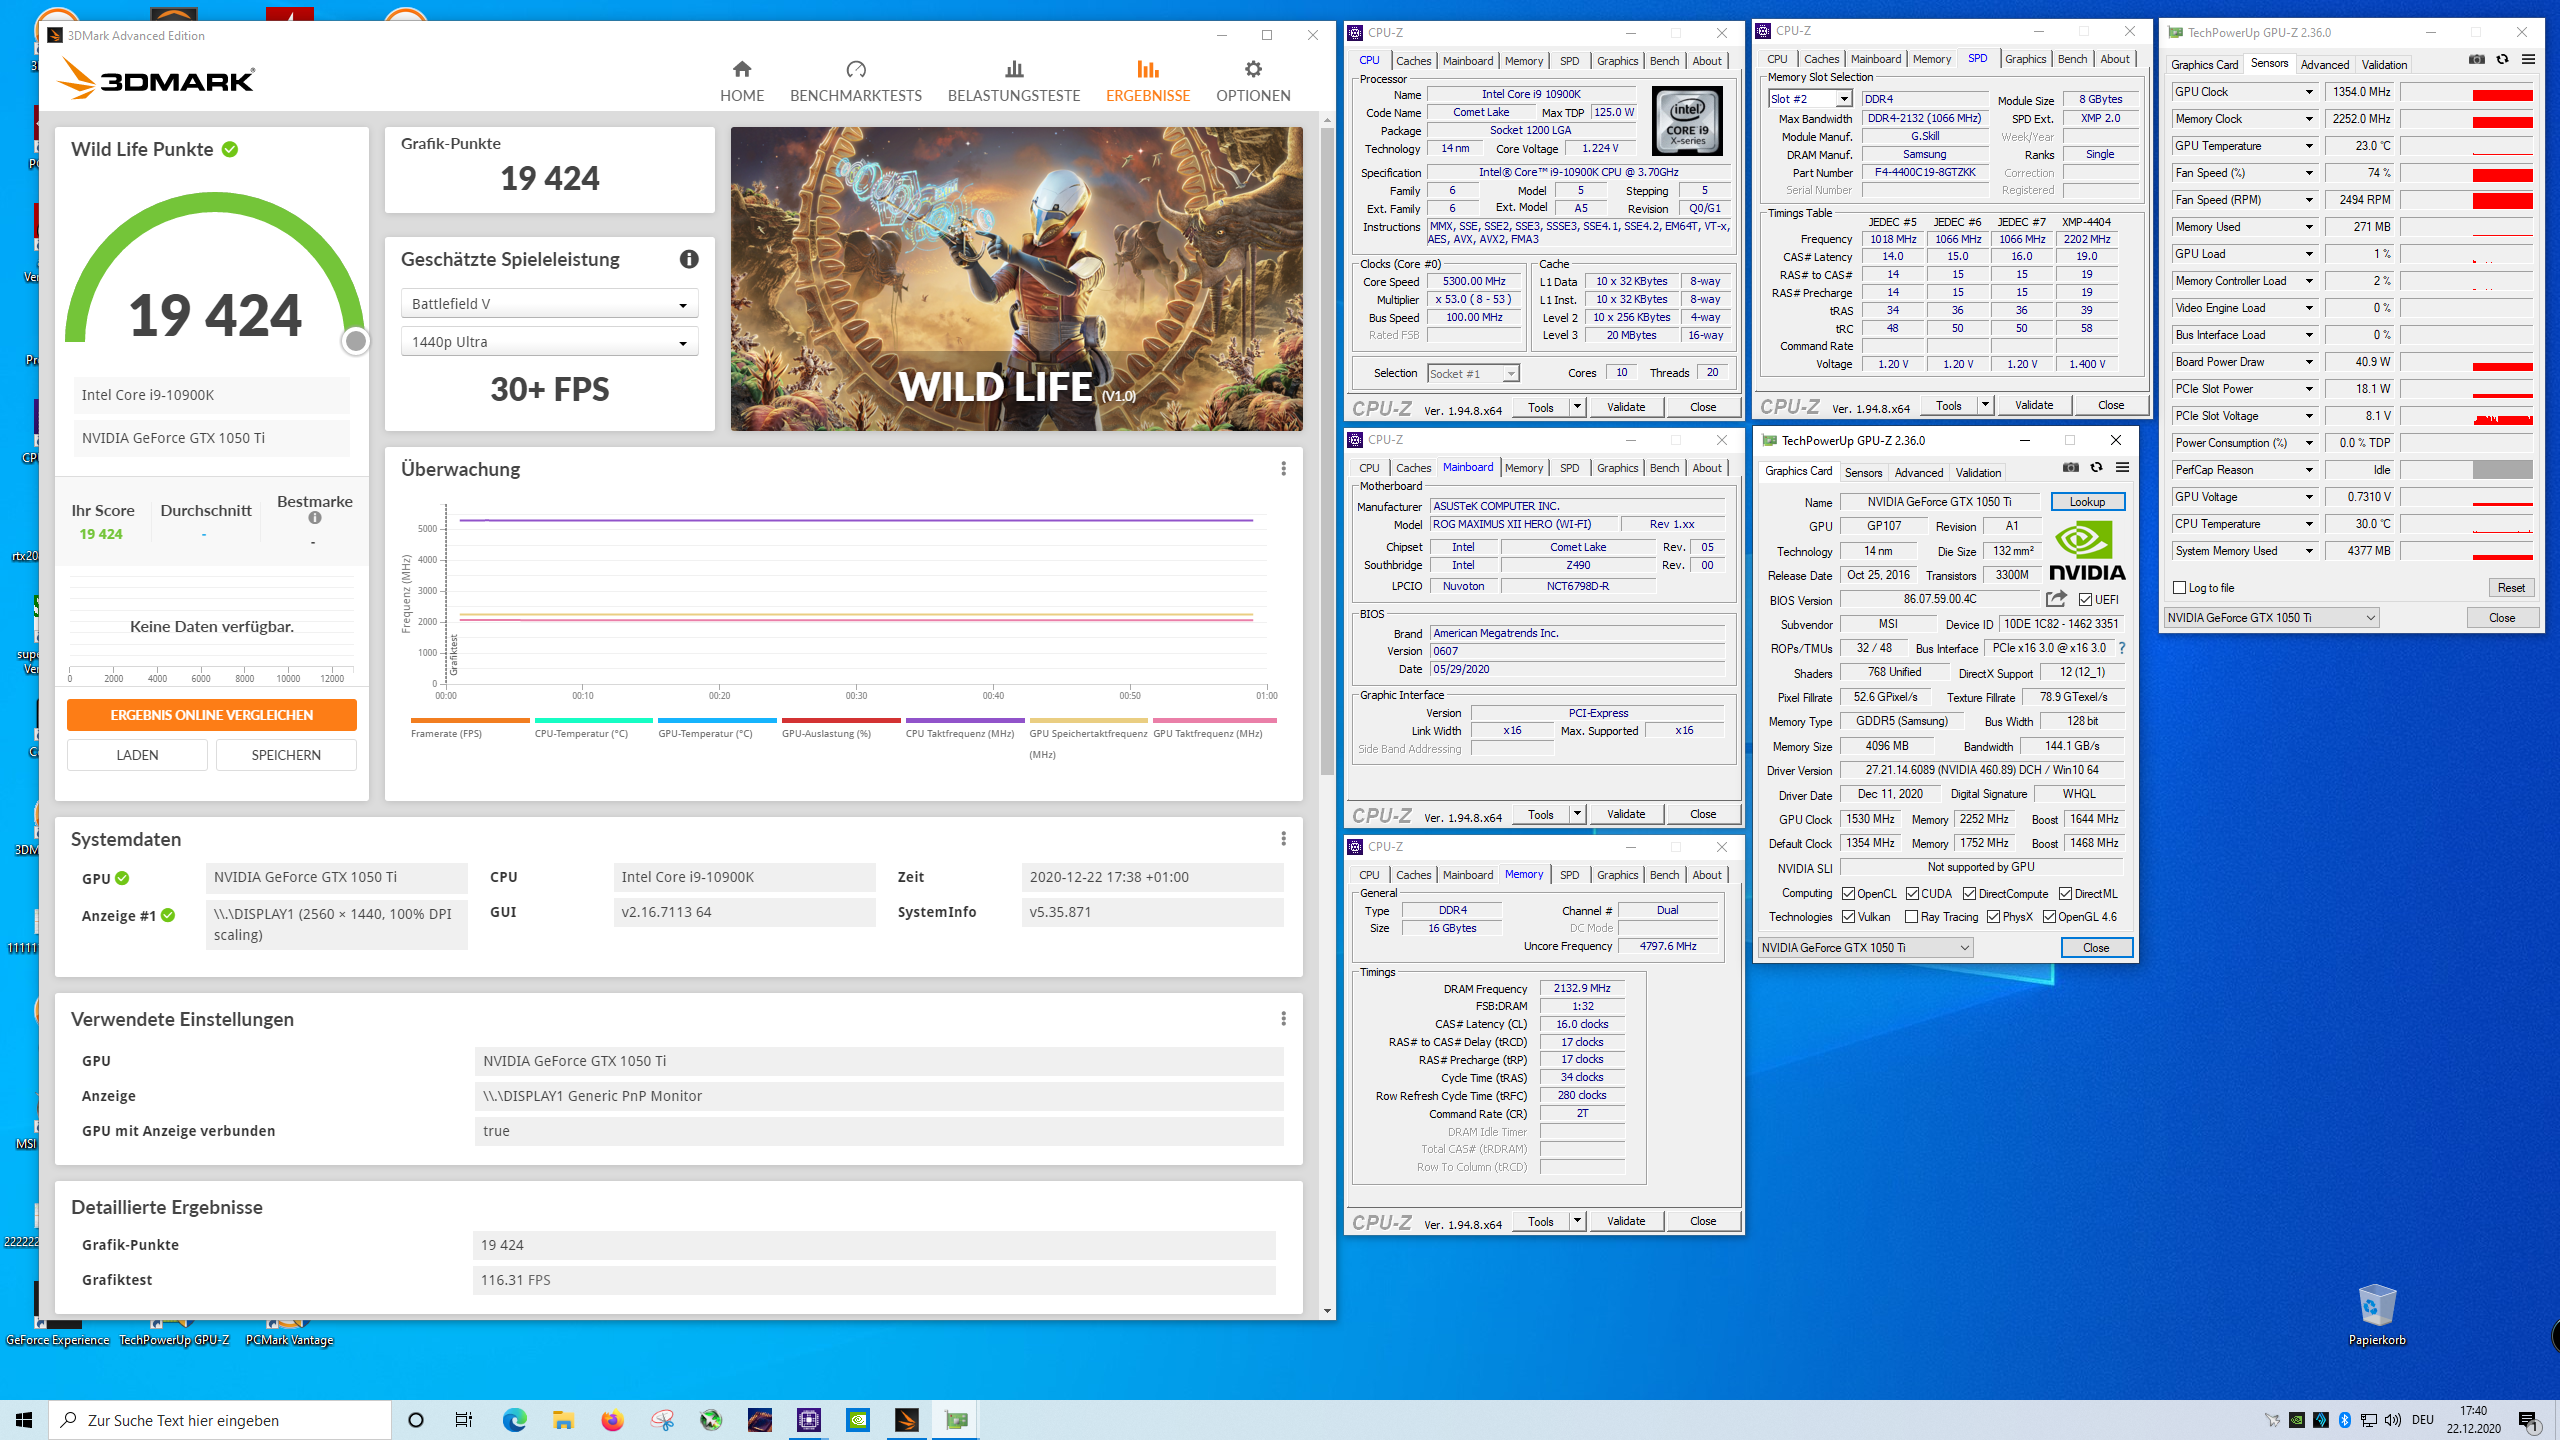The width and height of the screenshot is (2560, 1440).
Task: Click camera icon in GPU-Z Graphics Card window
Action: (2071, 468)
